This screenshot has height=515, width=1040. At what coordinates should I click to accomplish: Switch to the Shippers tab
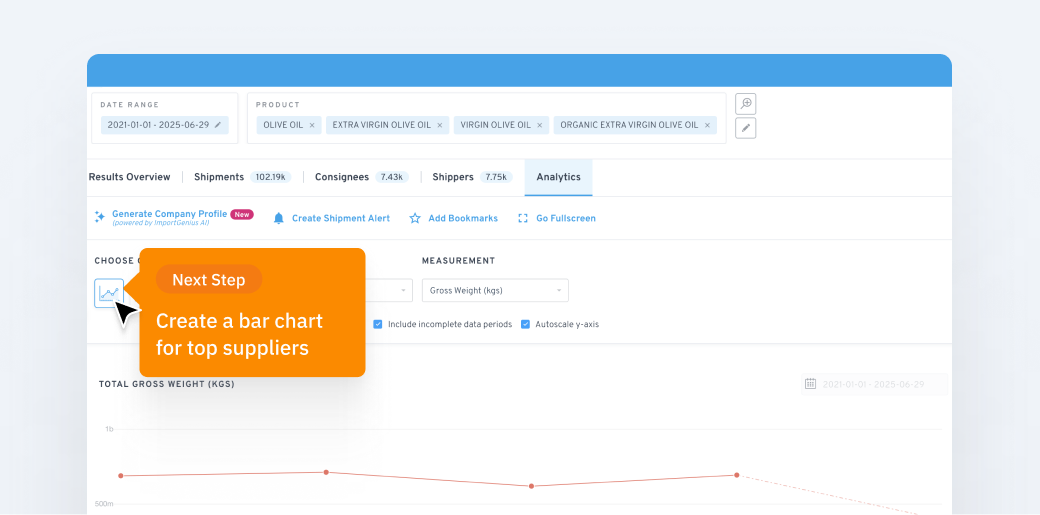(x=453, y=177)
